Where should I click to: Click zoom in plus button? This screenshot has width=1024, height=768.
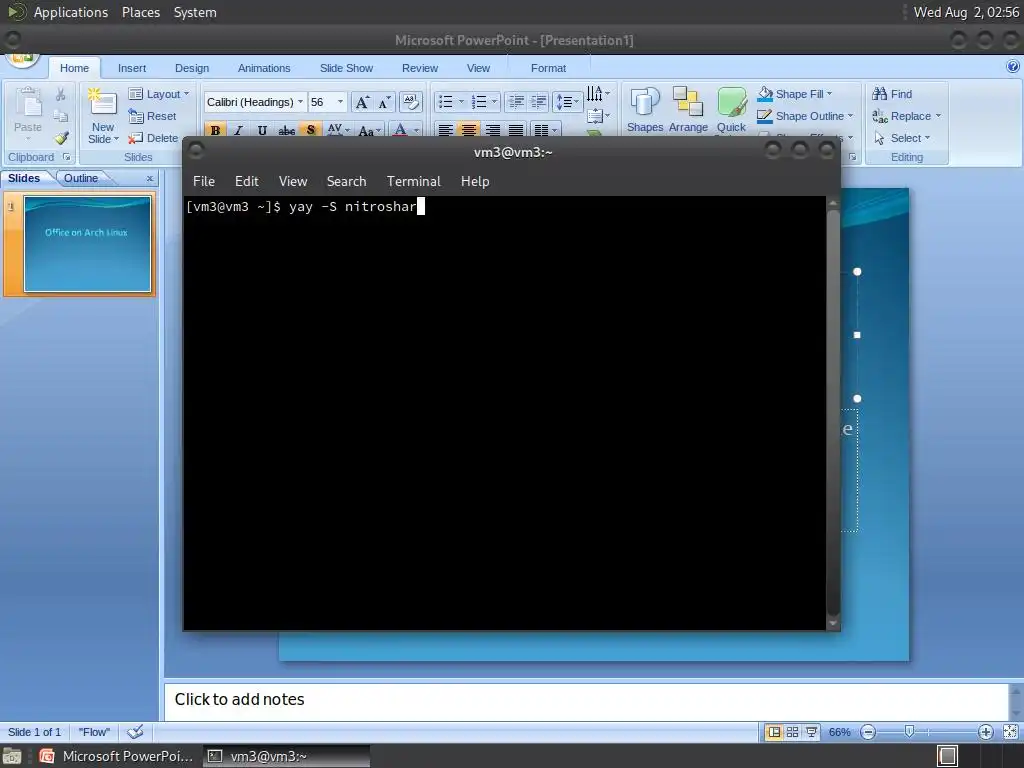(x=985, y=732)
